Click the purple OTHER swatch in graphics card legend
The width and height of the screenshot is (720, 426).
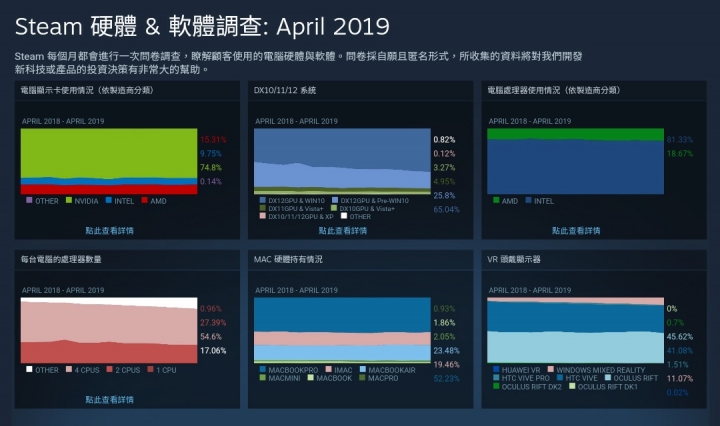[x=29, y=200]
